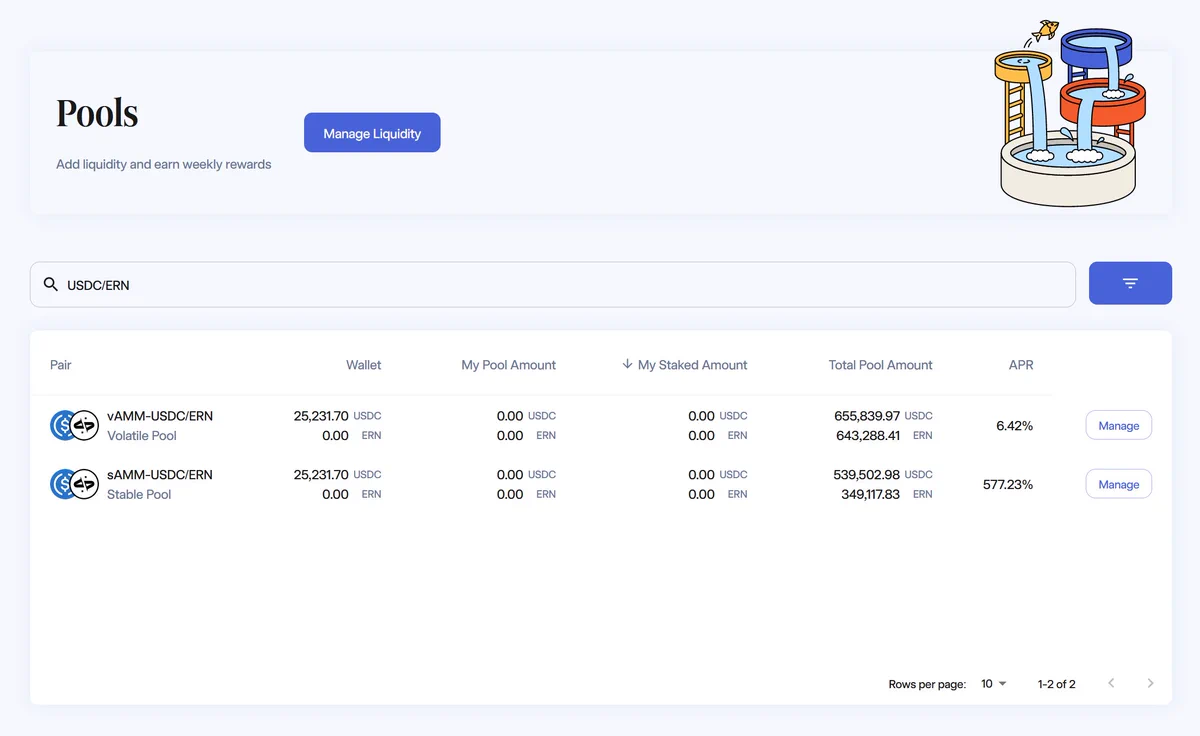This screenshot has height=736, width=1200.
Task: Click 'Add liquidity and earn weekly rewards' text
Action: 164,164
